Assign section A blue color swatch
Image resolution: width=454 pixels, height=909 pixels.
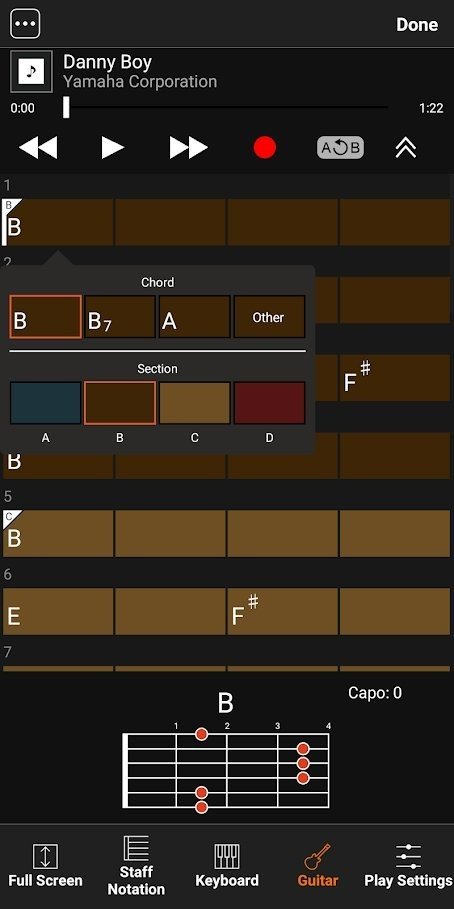click(45, 403)
